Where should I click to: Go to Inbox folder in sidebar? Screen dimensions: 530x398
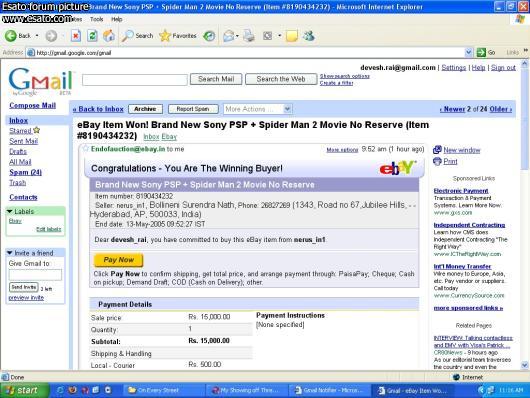coord(19,120)
